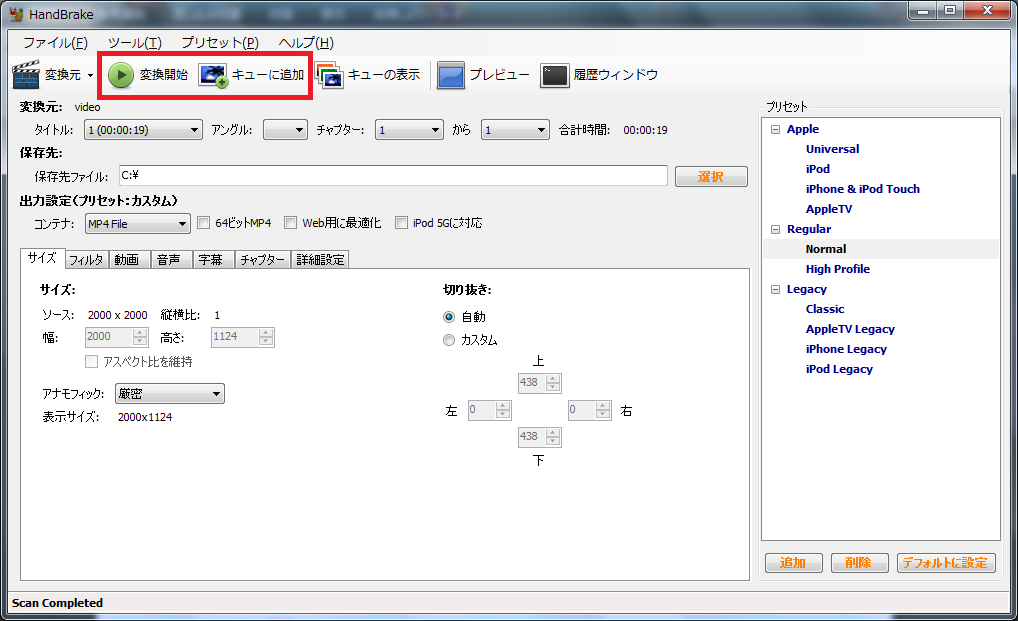Select the iPhone Legacy preset
Screen dimensions: 1018x621
(846, 350)
